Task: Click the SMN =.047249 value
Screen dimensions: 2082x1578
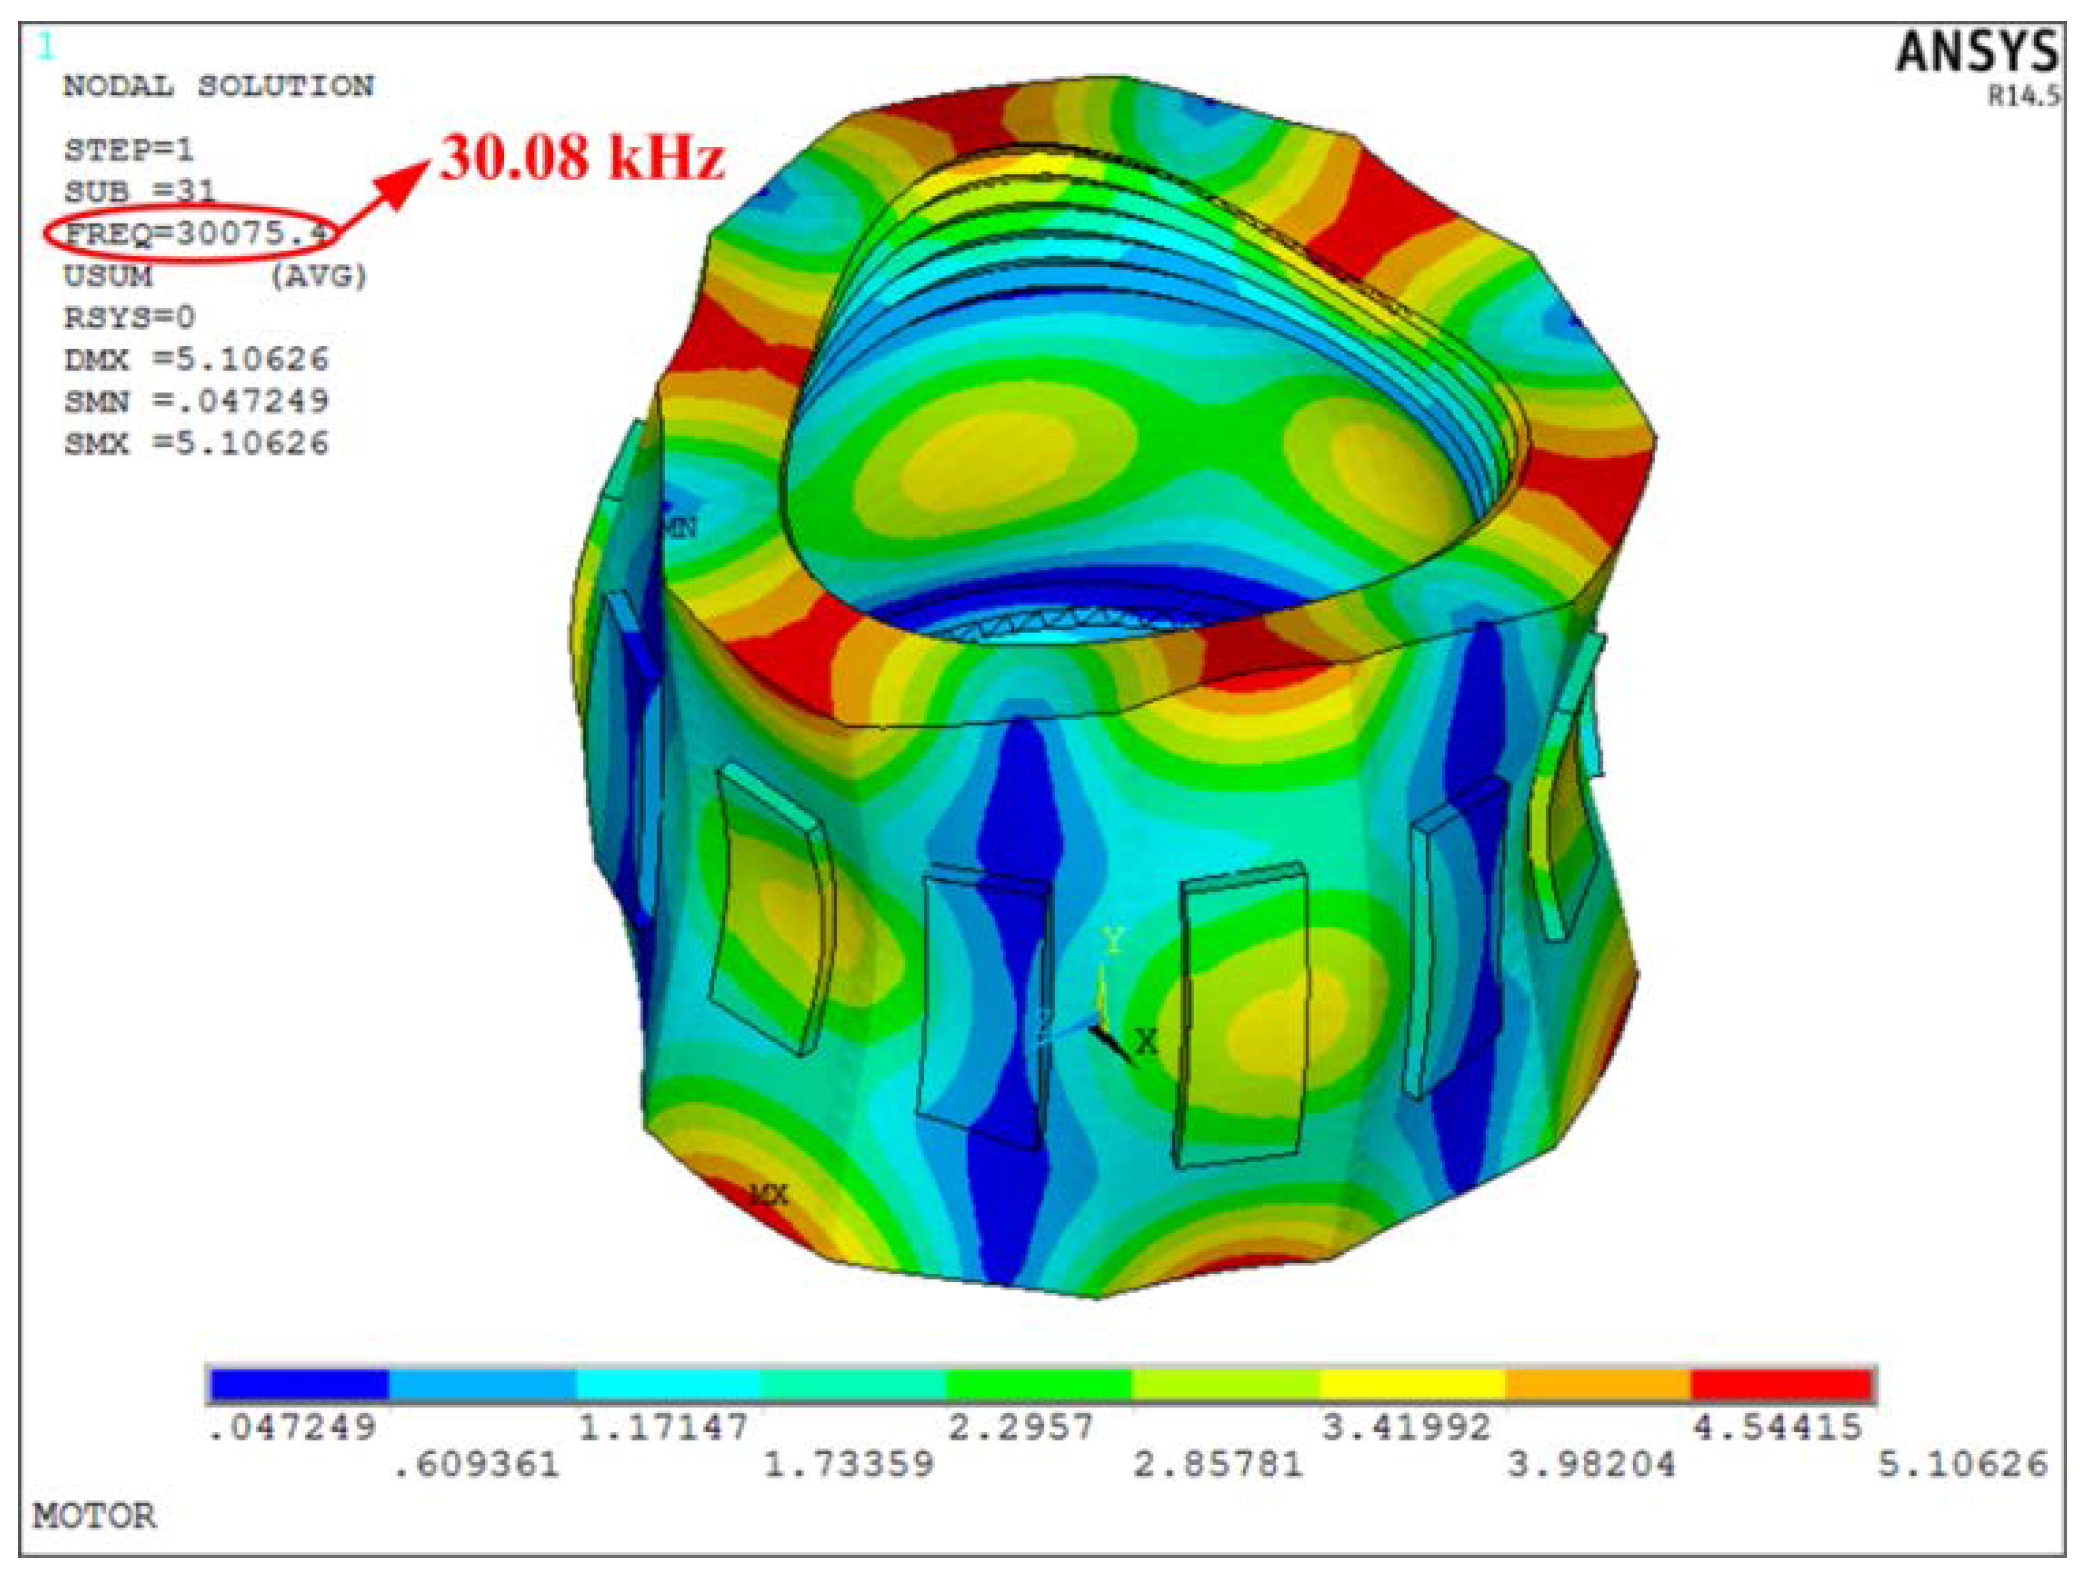Action: [196, 401]
